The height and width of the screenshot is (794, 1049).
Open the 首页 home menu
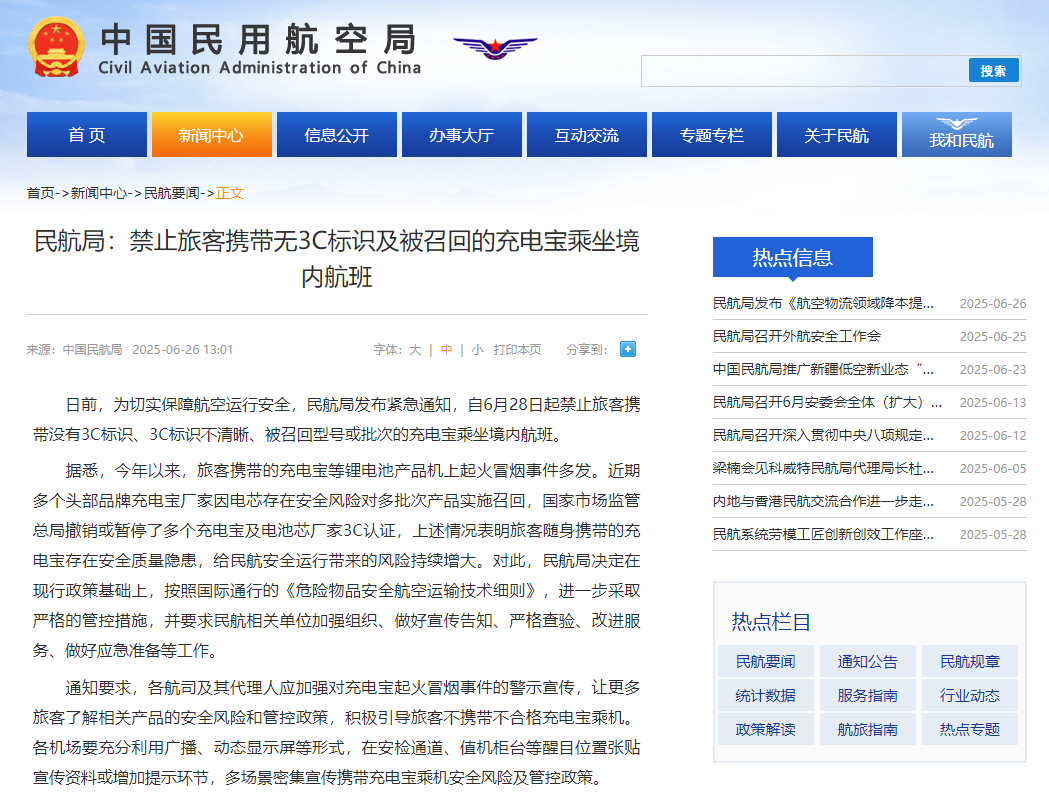[x=86, y=135]
